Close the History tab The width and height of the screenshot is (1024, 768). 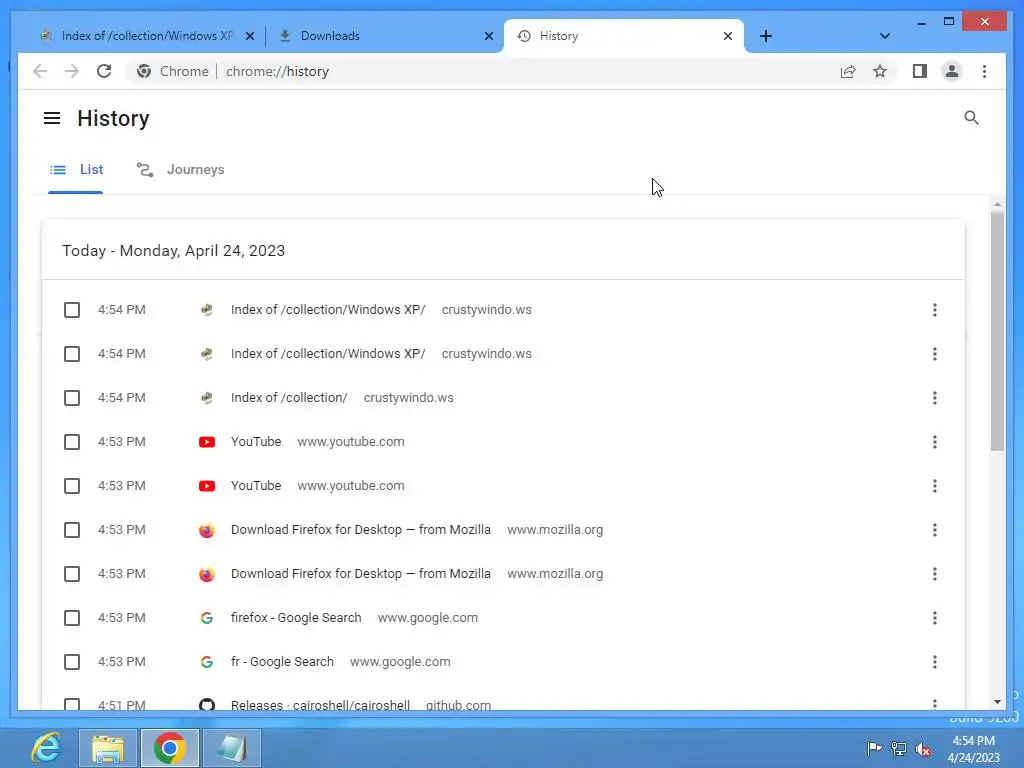(728, 36)
